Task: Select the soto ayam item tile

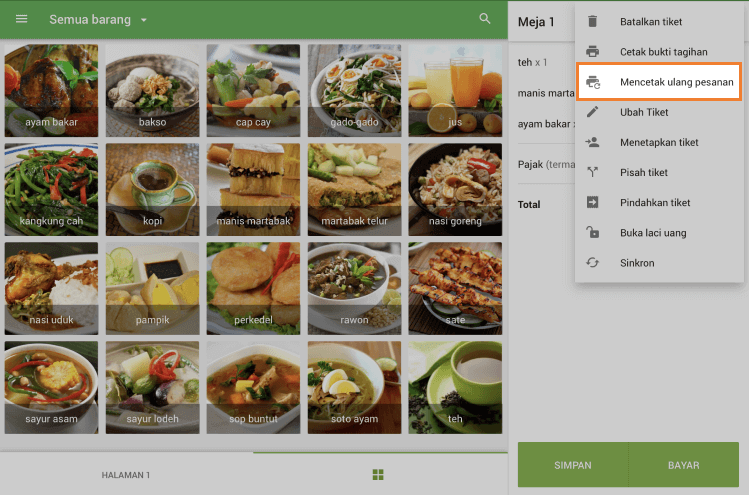Action: click(353, 387)
